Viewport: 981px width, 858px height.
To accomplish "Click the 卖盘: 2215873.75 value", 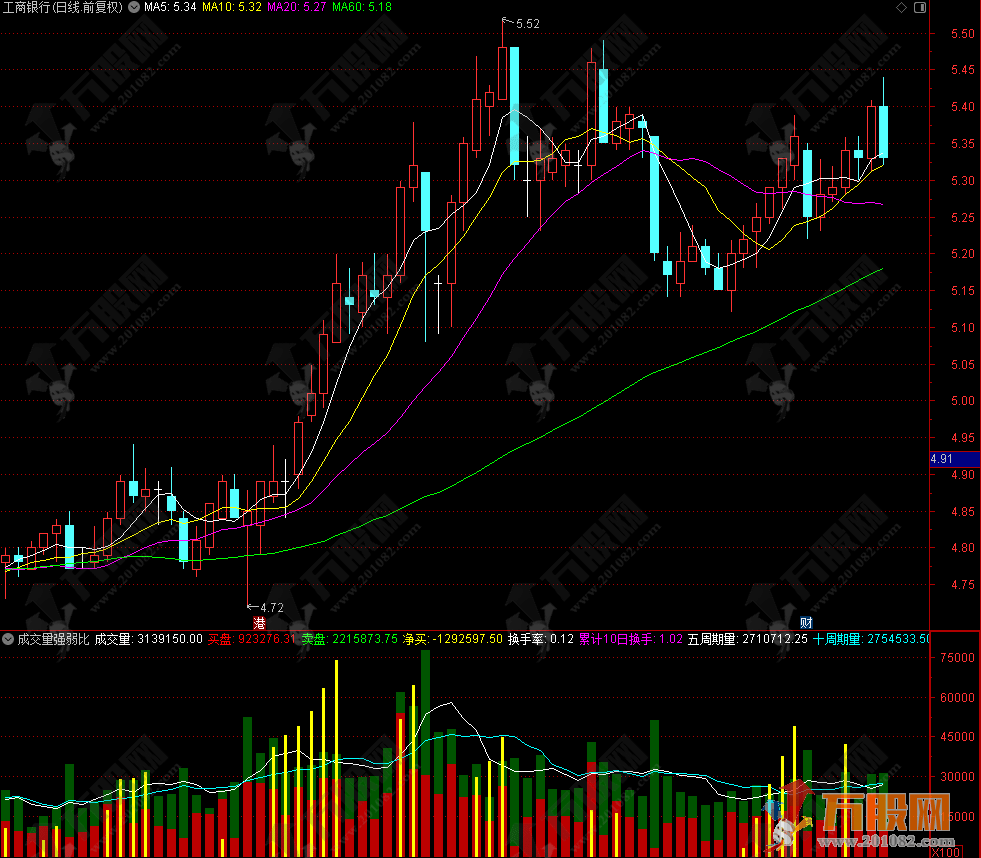I will click(350, 639).
